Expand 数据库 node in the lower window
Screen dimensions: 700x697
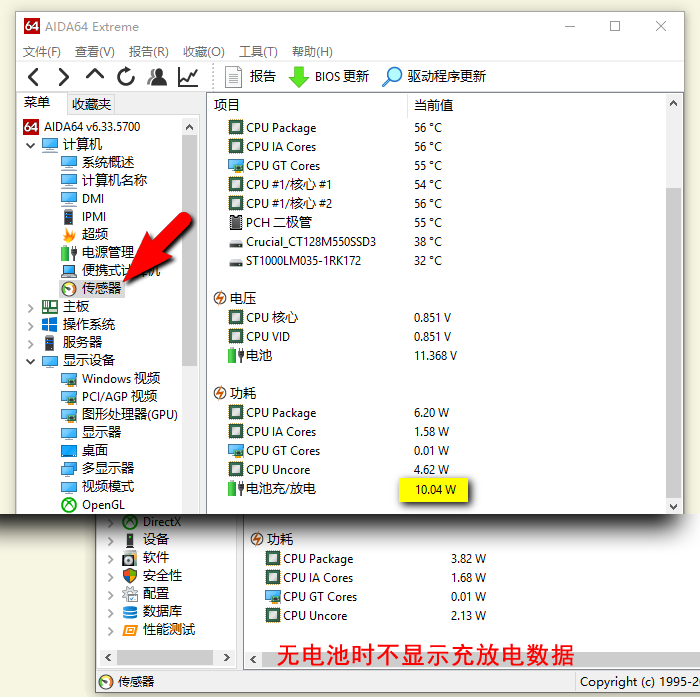[110, 613]
